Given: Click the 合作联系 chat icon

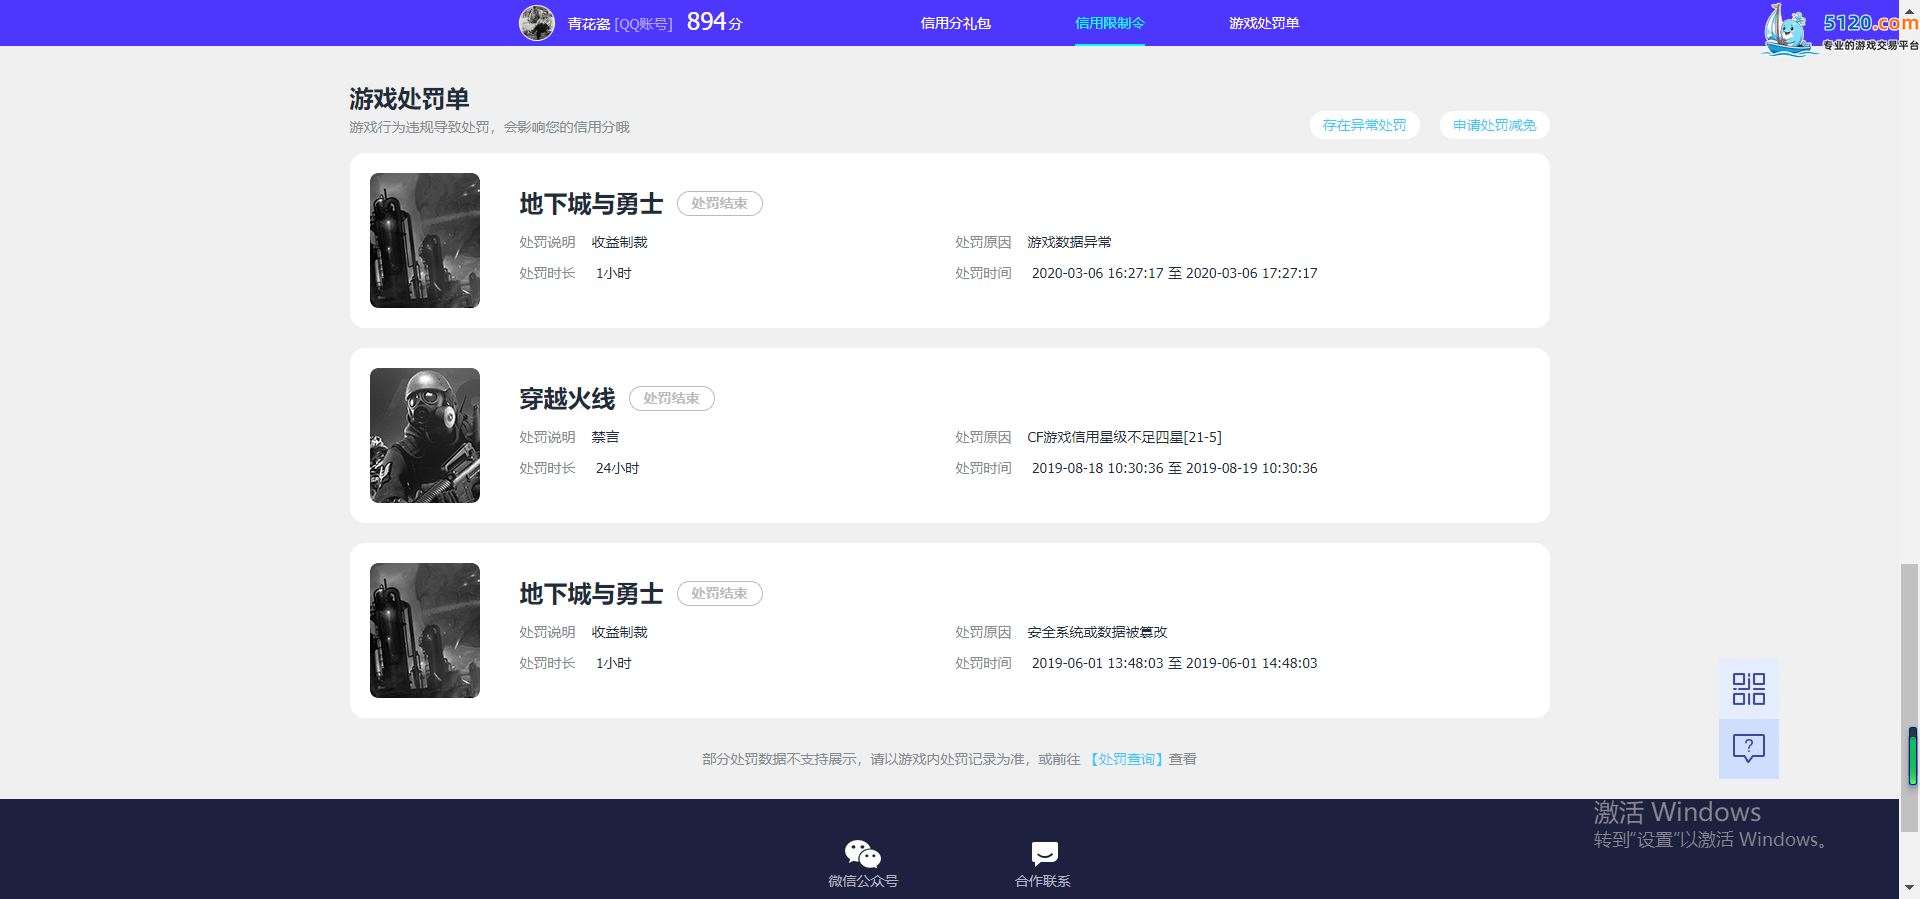Looking at the screenshot, I should [x=1044, y=853].
